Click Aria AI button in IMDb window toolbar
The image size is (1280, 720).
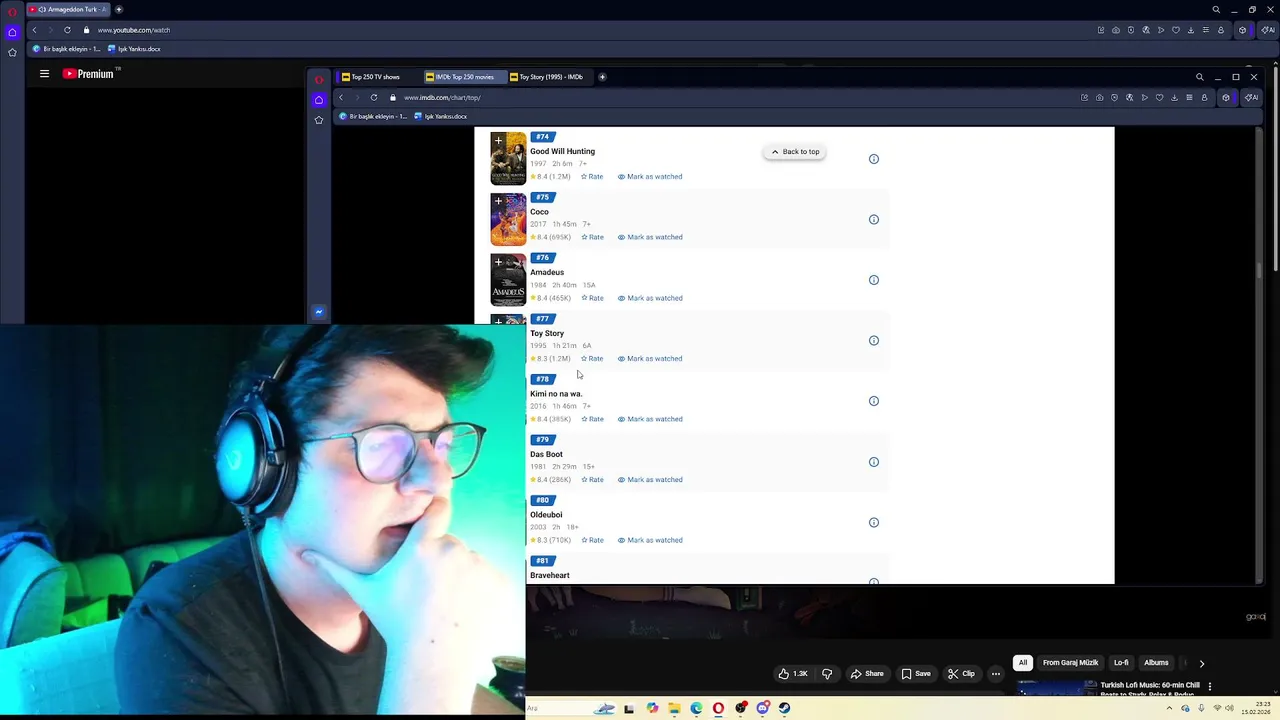1251,97
